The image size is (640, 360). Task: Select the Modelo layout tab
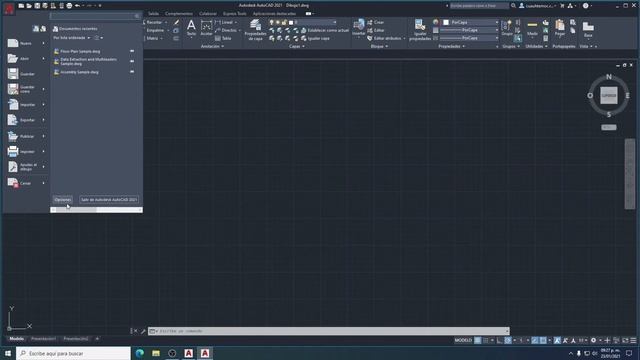tap(16, 339)
